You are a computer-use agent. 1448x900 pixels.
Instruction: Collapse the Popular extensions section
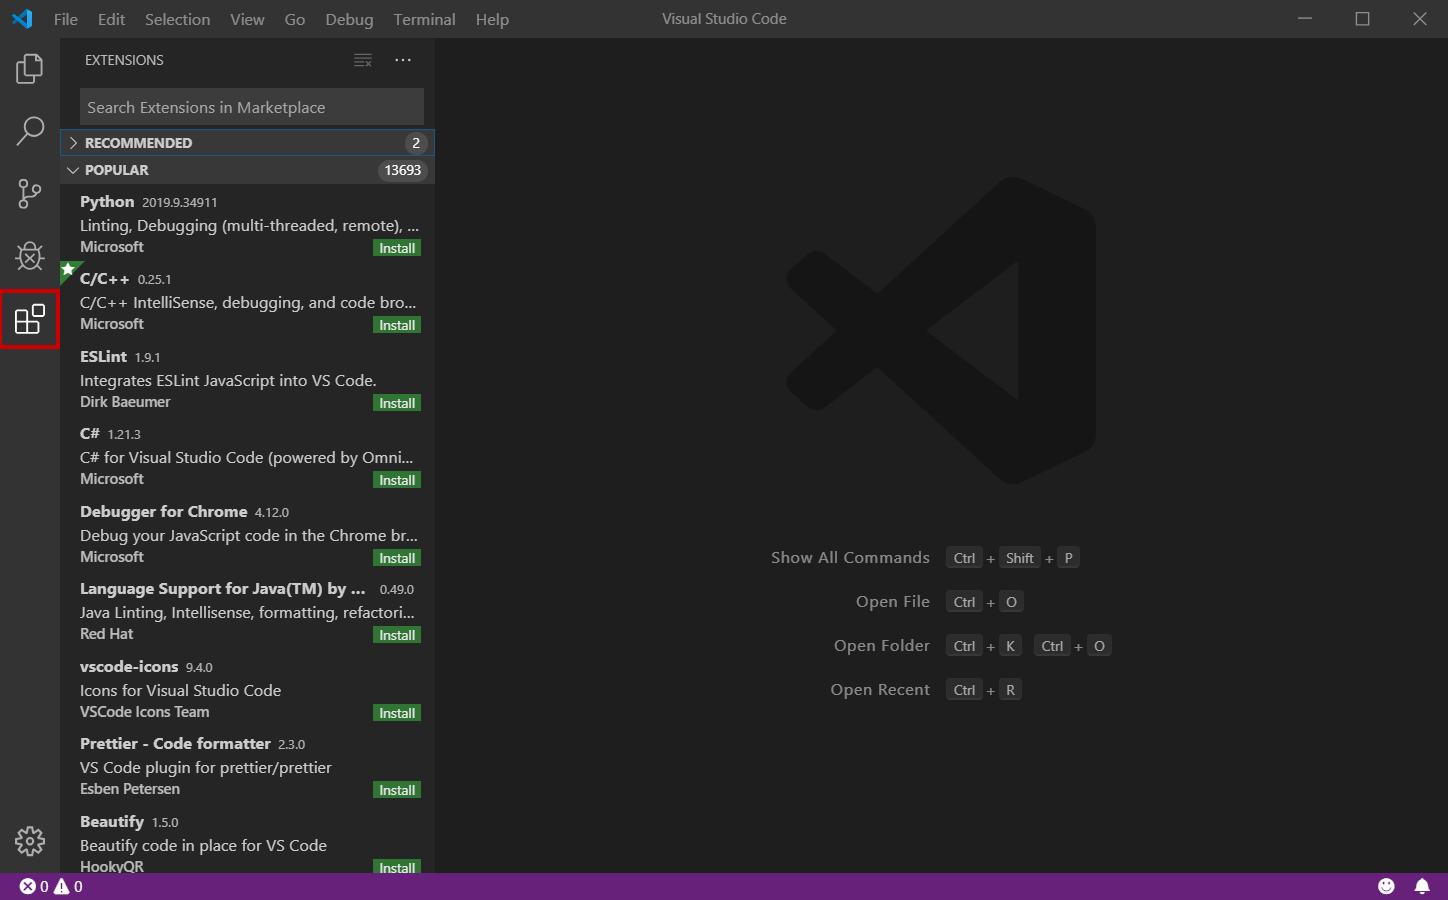116,170
